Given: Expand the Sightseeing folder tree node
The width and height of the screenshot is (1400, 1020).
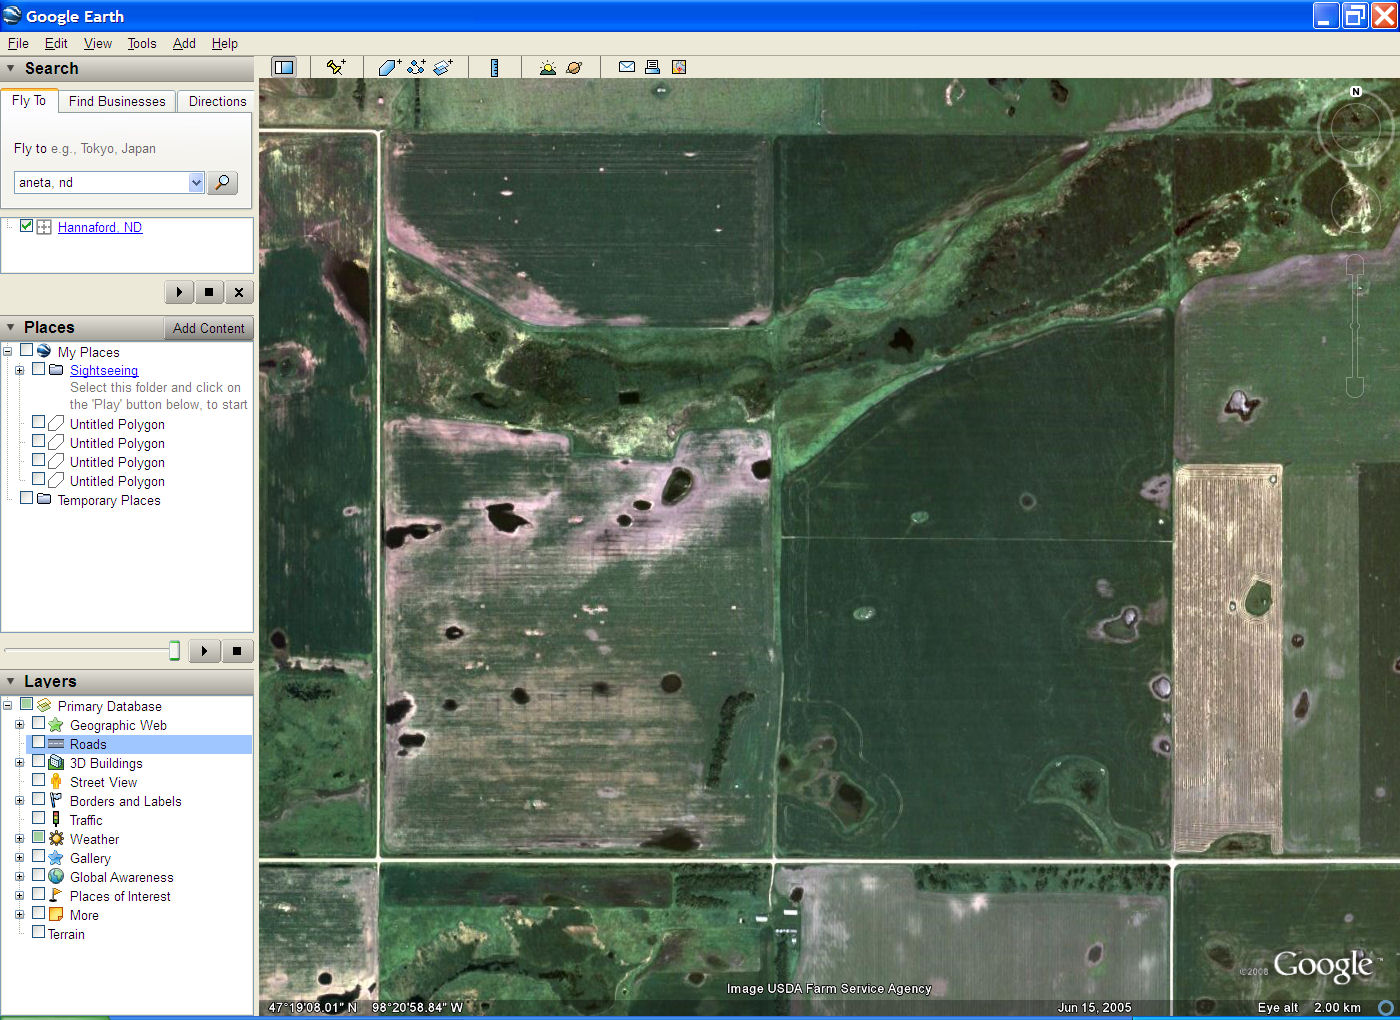Looking at the screenshot, I should point(19,370).
